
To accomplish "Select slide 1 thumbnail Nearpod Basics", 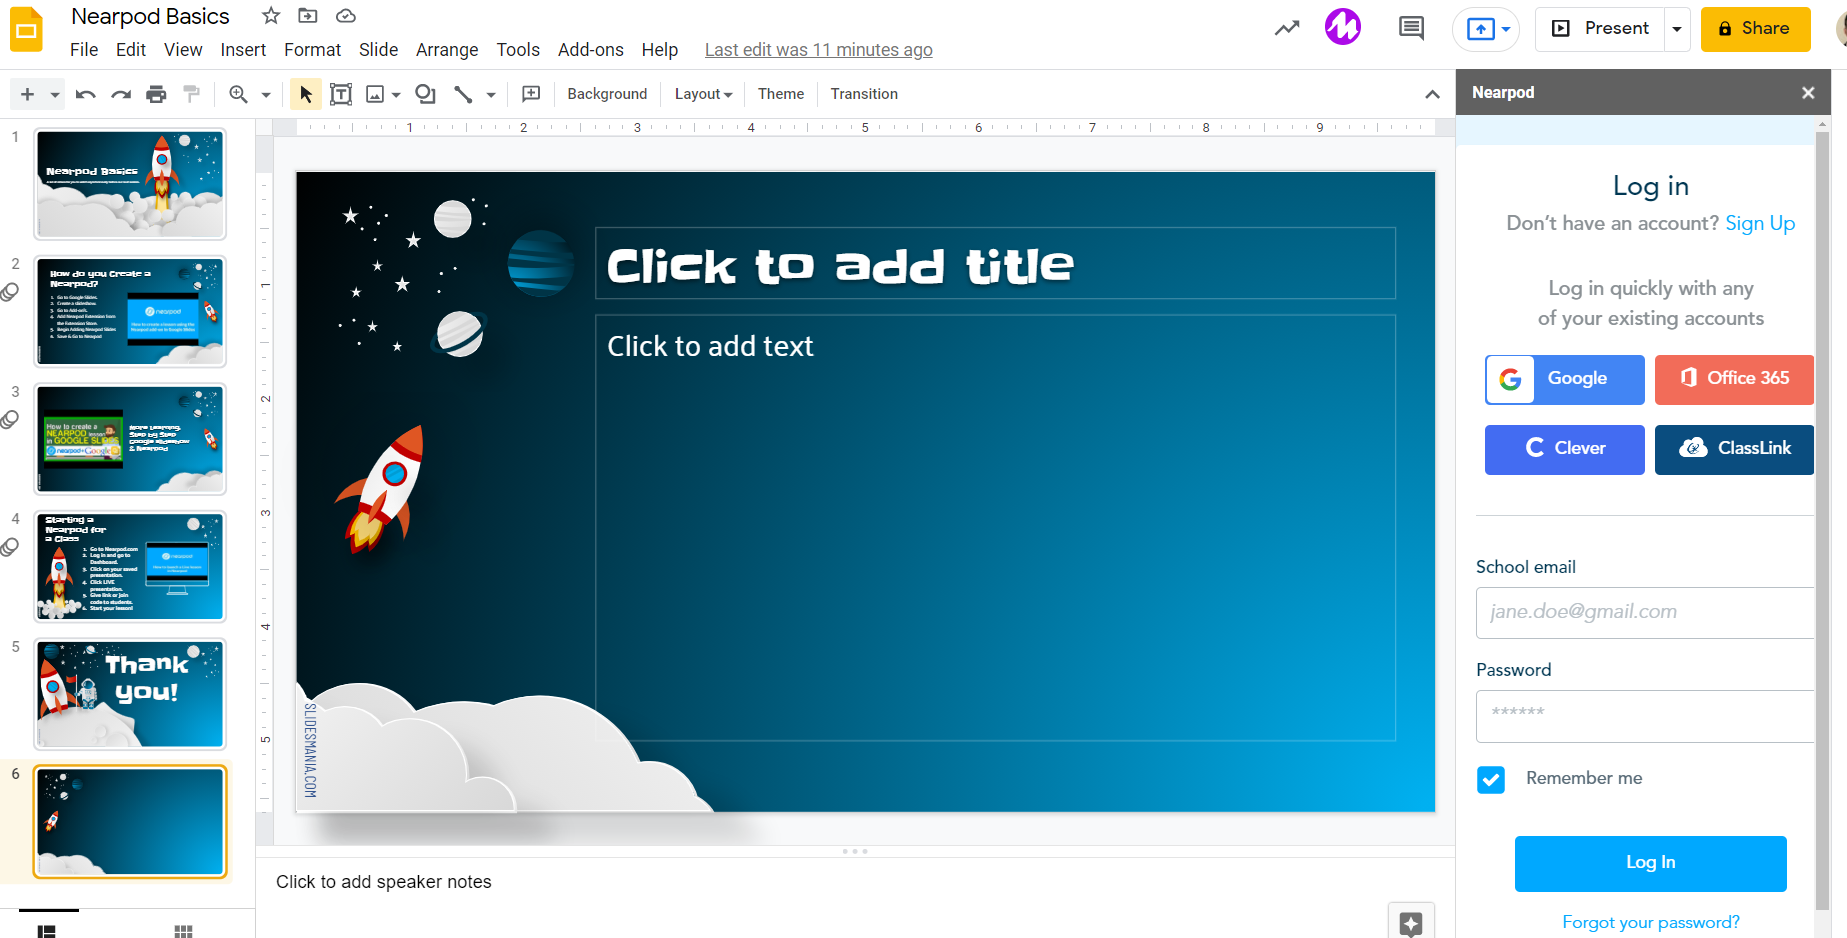I will click(130, 184).
